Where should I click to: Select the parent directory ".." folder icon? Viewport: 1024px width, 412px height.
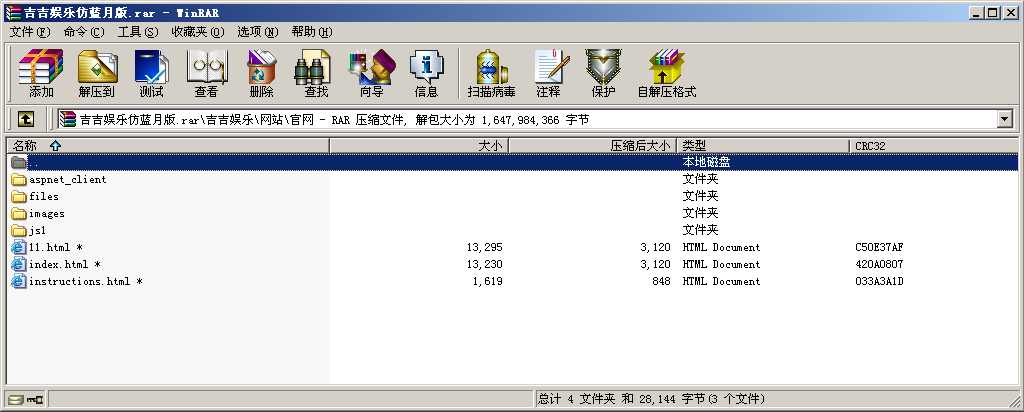point(19,163)
